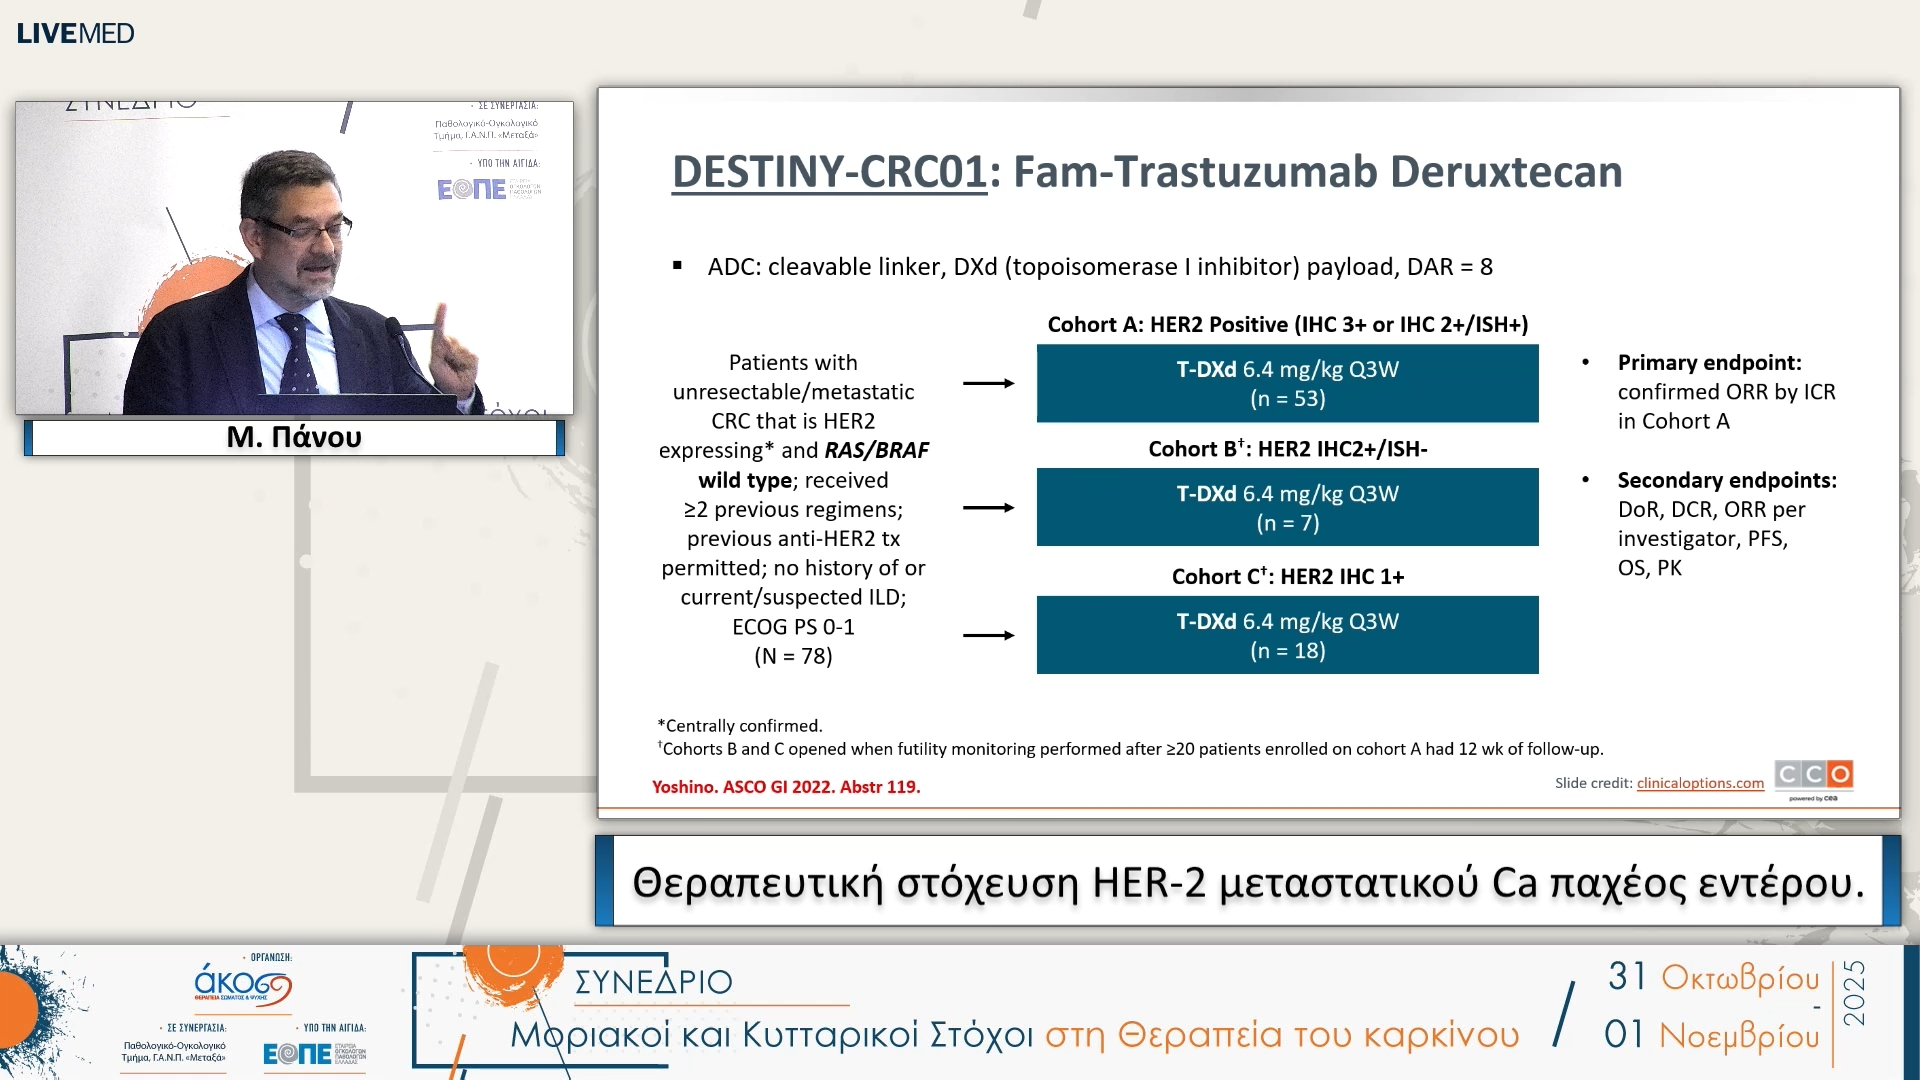Click the arrow pointing to Cohort A
Image resolution: width=1920 pixels, height=1080 pixels.
[988, 383]
